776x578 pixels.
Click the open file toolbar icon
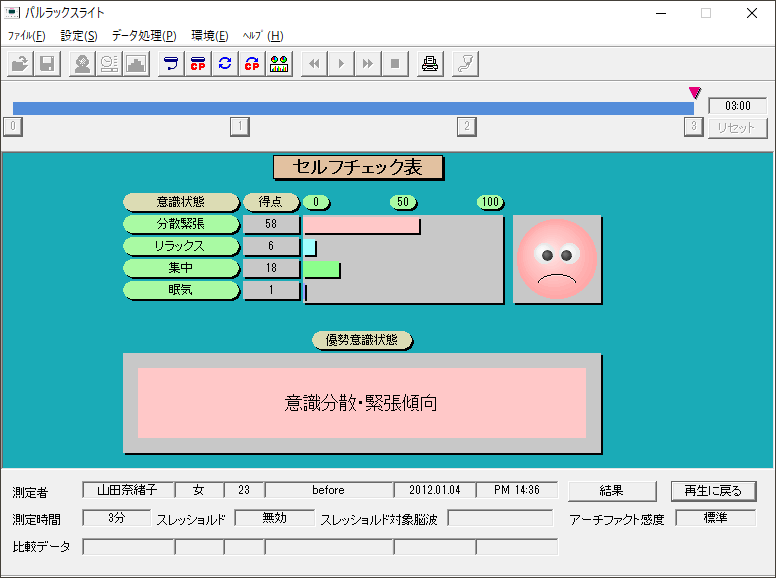(20, 64)
